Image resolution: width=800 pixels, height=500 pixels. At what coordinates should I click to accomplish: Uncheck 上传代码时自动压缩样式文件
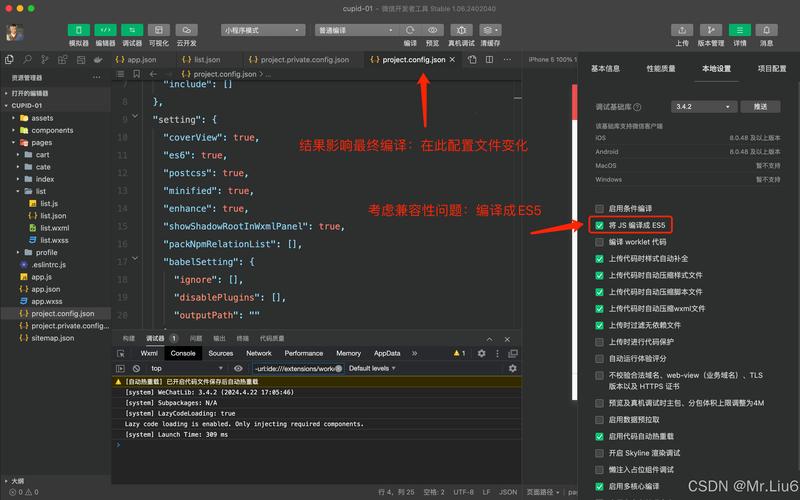tap(599, 276)
